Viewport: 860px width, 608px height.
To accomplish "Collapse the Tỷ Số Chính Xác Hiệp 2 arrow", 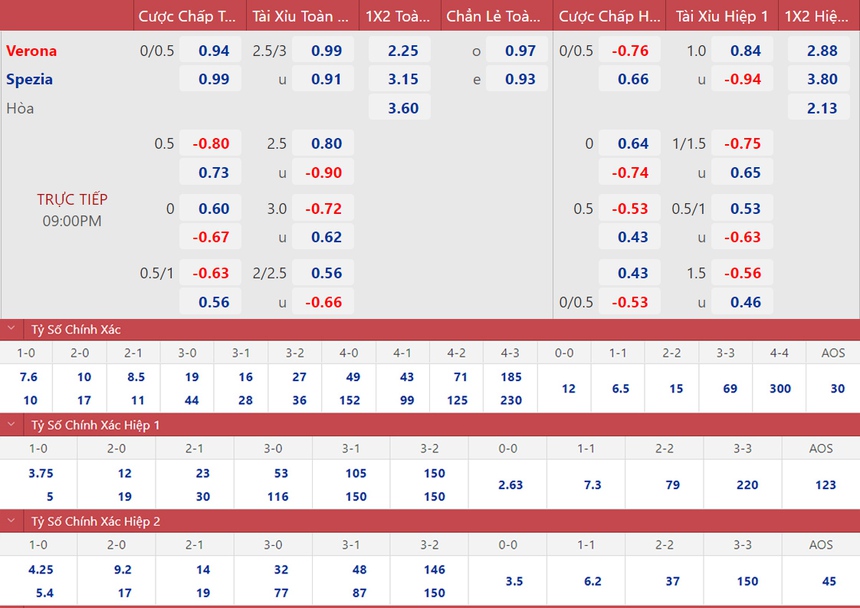I will pyautogui.click(x=11, y=521).
